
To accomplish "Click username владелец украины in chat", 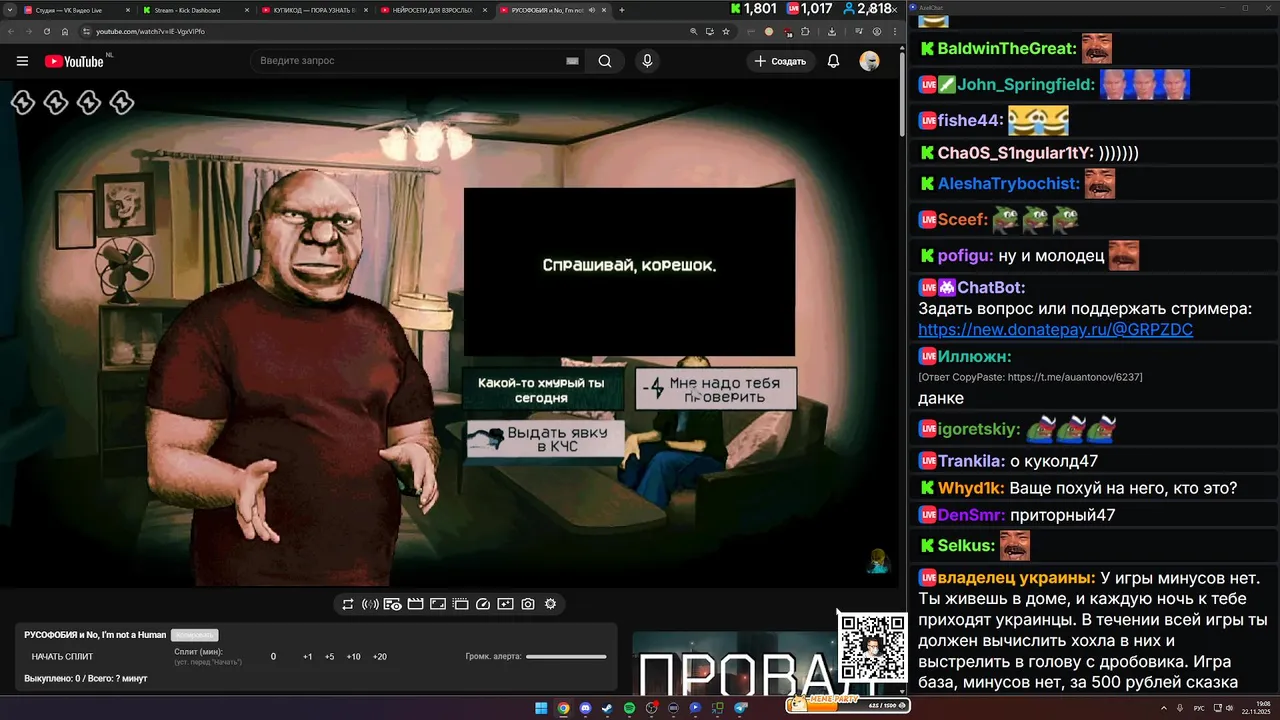I will 1016,578.
